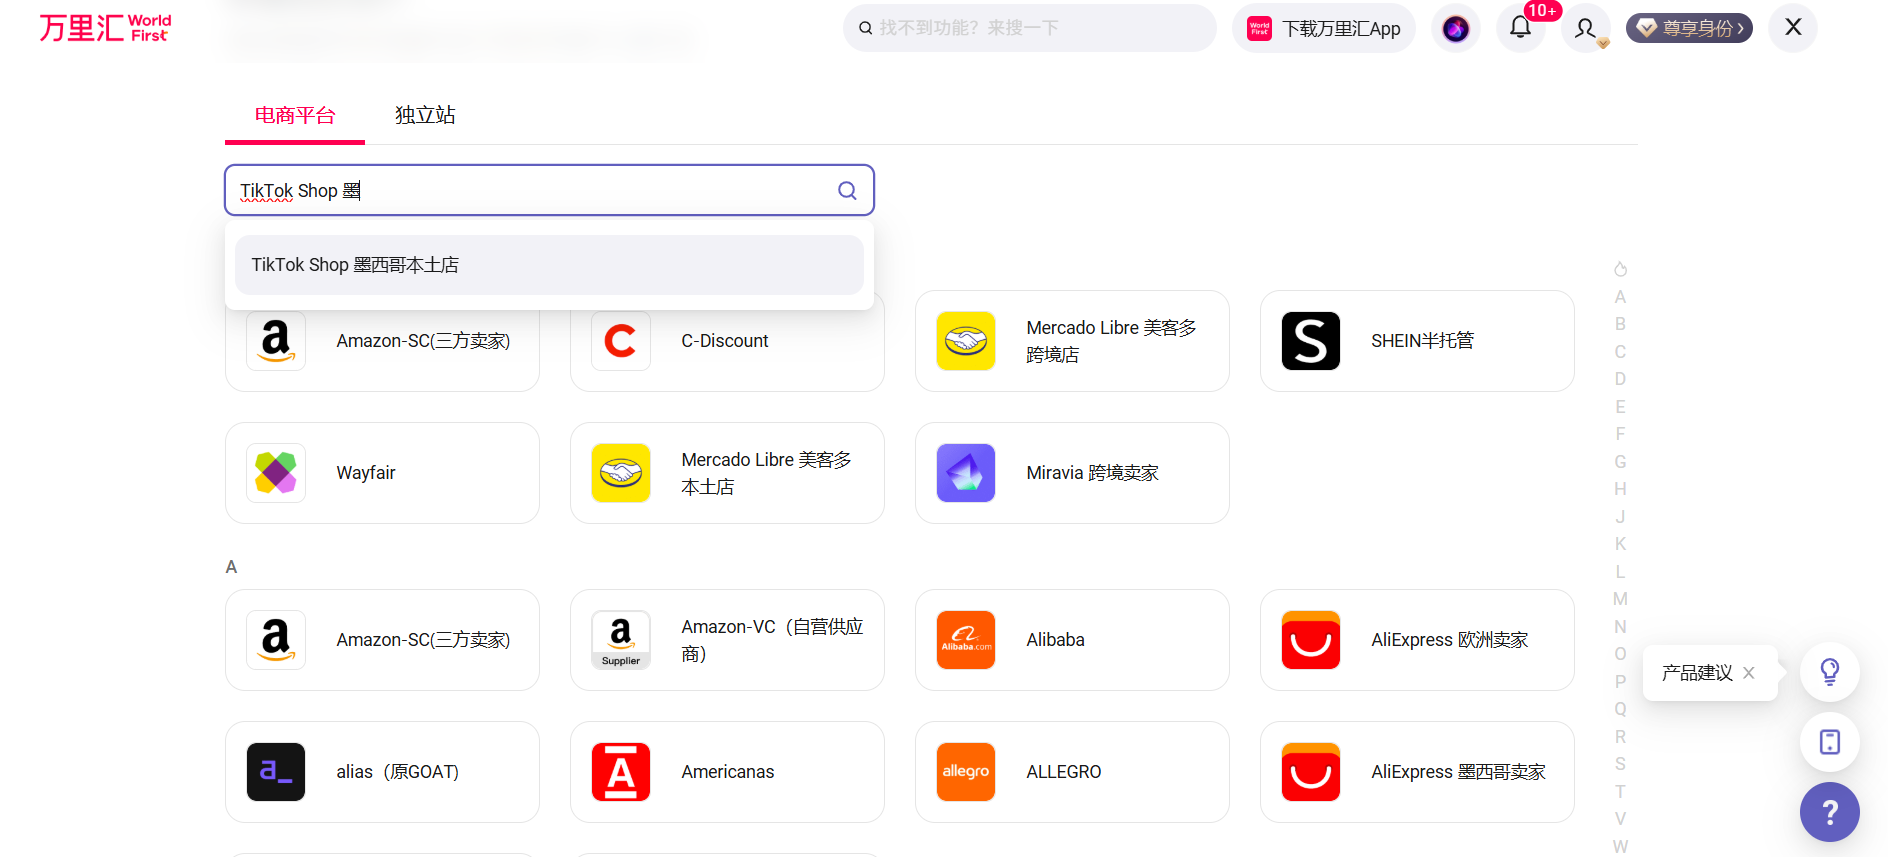Screen dimensions: 1888x857
Task: Click the purple round avatar icon
Action: tap(1456, 28)
